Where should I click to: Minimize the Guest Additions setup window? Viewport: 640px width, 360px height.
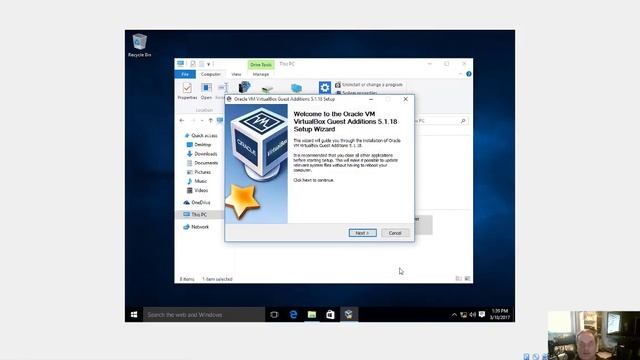pyautogui.click(x=371, y=99)
